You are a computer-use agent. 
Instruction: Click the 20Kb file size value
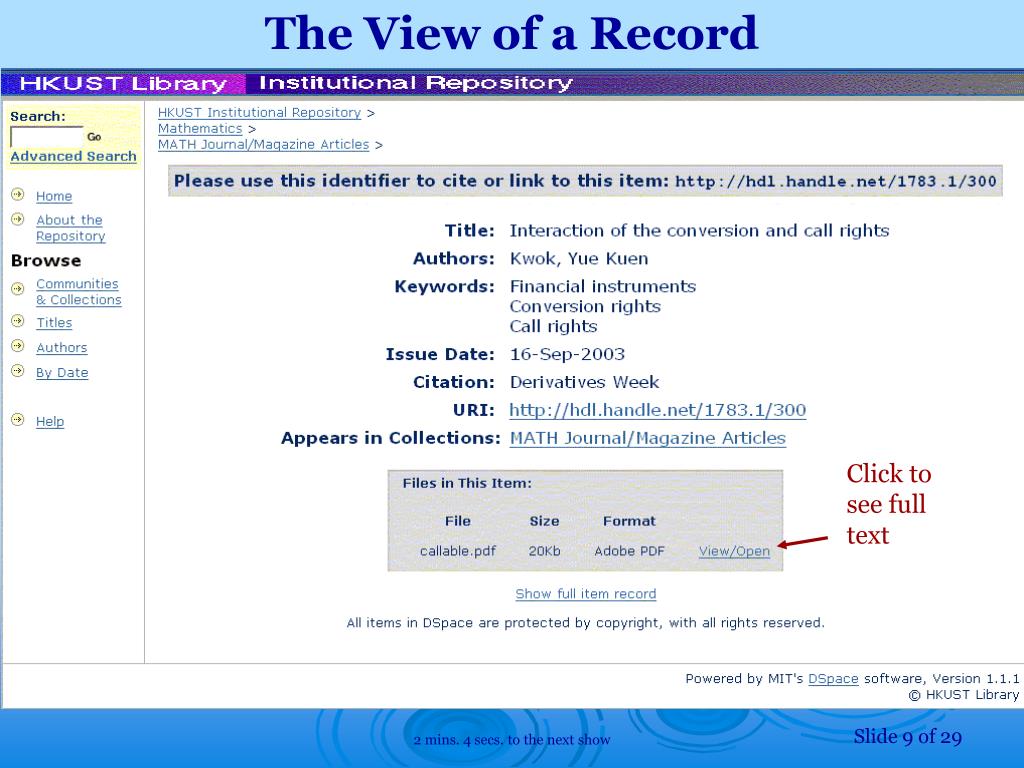545,551
